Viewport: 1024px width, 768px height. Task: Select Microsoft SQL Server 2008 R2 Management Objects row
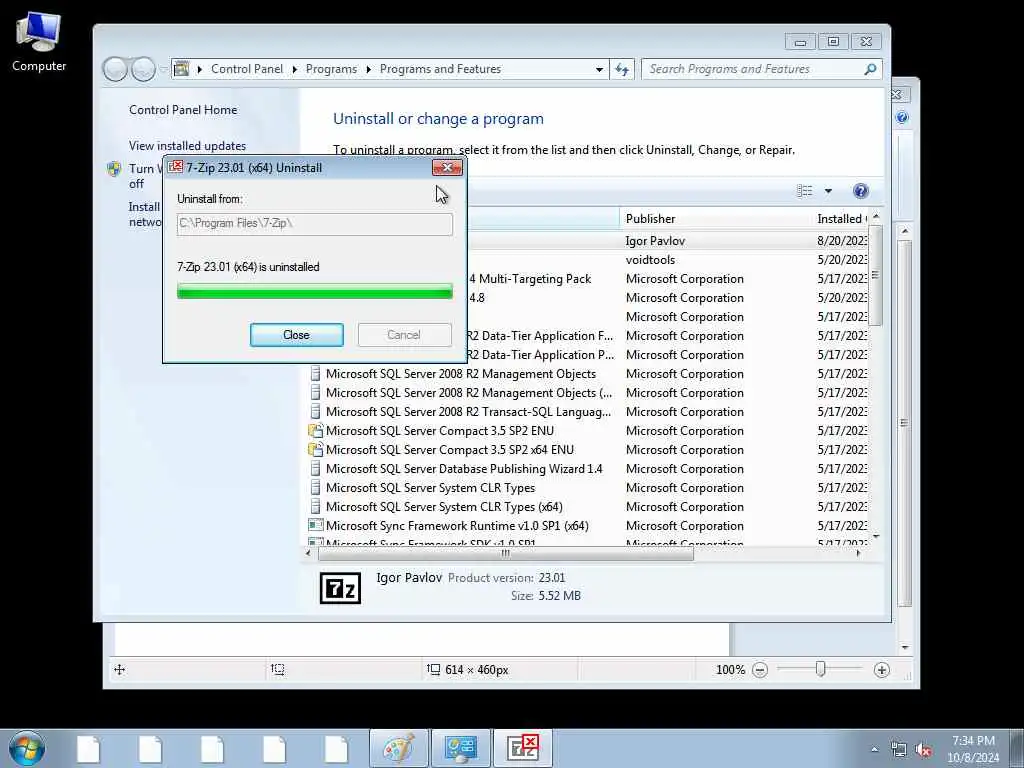coord(460,374)
